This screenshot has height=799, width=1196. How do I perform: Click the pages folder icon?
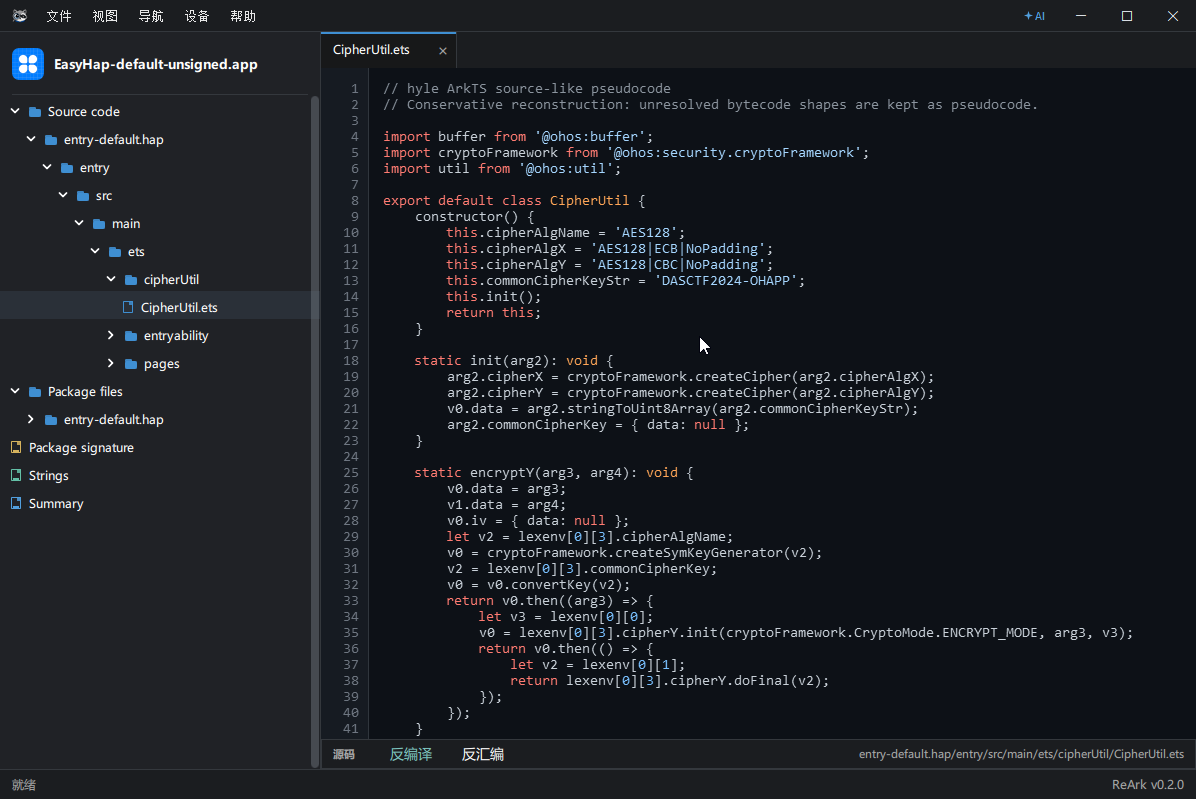click(x=131, y=364)
